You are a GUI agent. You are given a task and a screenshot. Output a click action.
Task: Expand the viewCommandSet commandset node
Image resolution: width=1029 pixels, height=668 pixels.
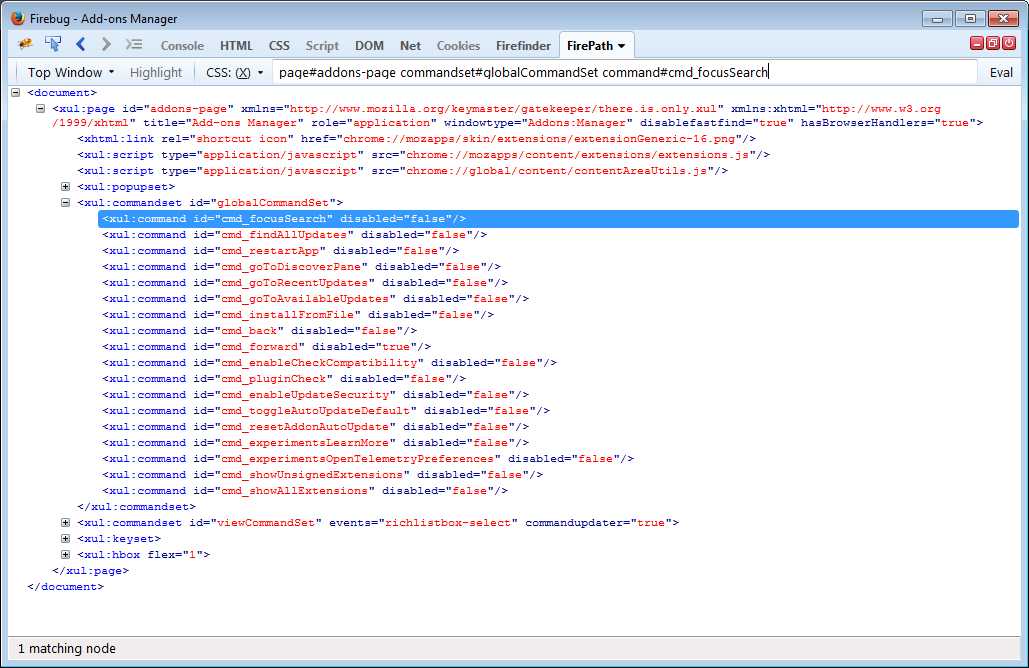(x=66, y=522)
